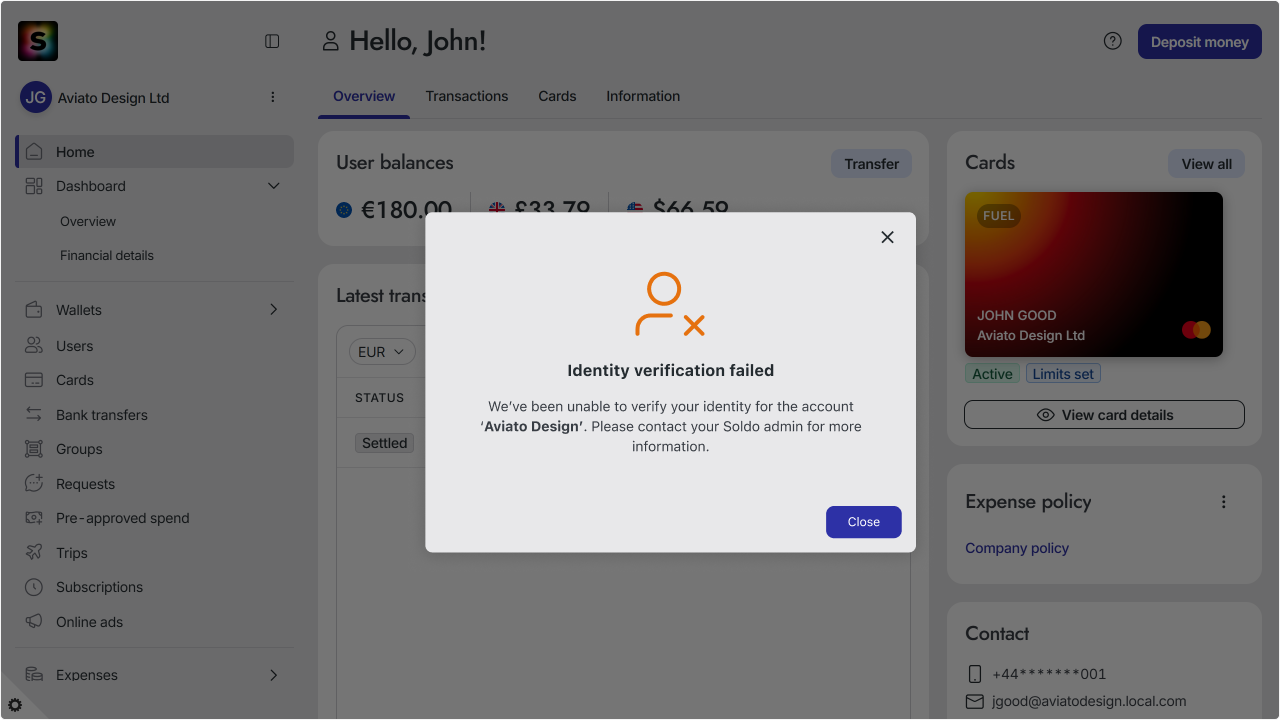Click the STATUS column header
Screen dimensions: 1280x720
[380, 398]
